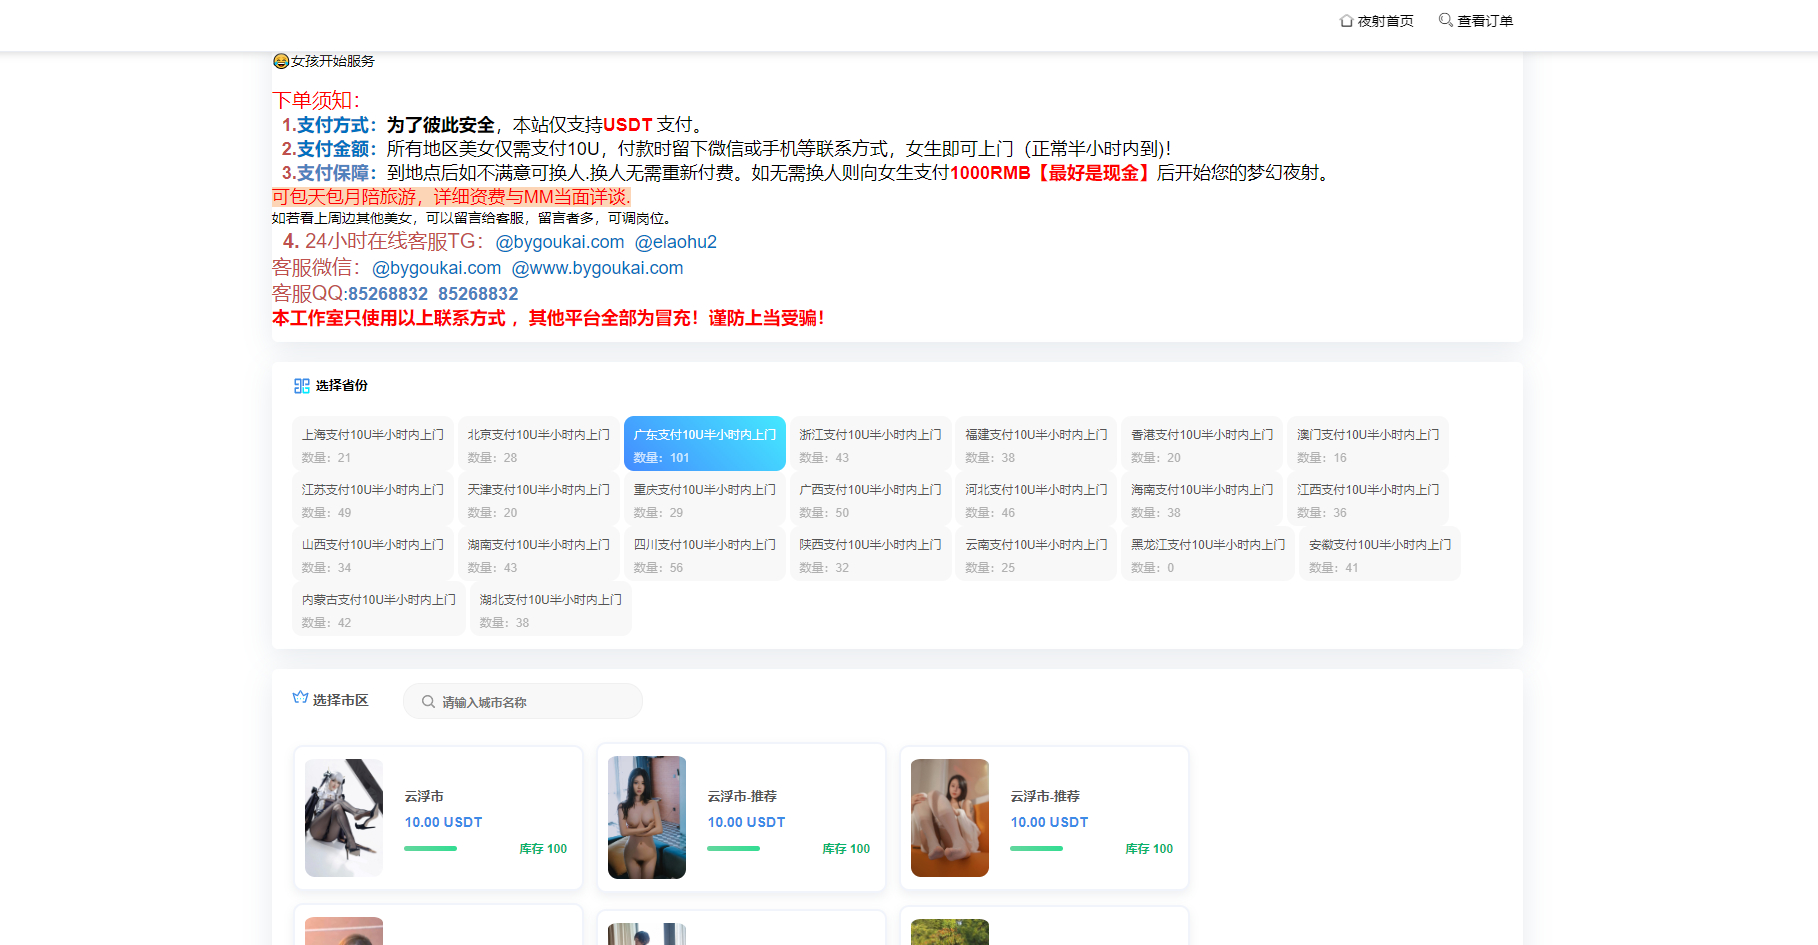The height and width of the screenshot is (945, 1818).
Task: Click the crown icon next to 选择市区
Action: point(300,698)
